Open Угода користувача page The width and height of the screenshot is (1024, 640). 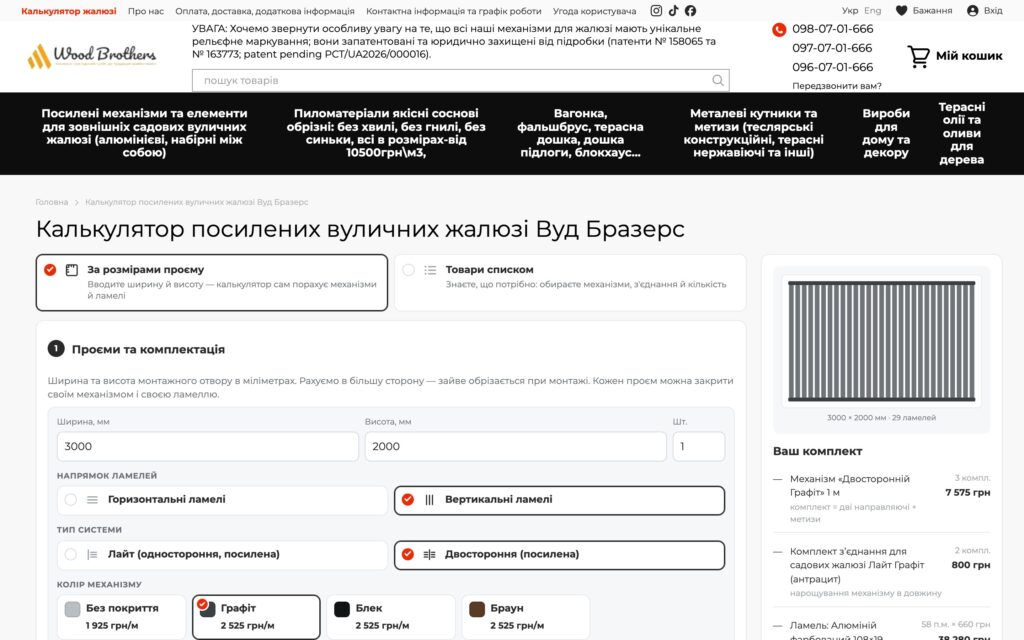tap(594, 11)
